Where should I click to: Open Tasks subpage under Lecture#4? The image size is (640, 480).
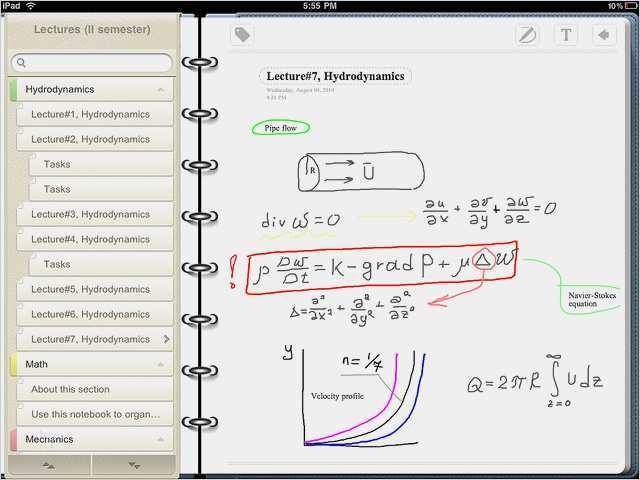(101, 264)
